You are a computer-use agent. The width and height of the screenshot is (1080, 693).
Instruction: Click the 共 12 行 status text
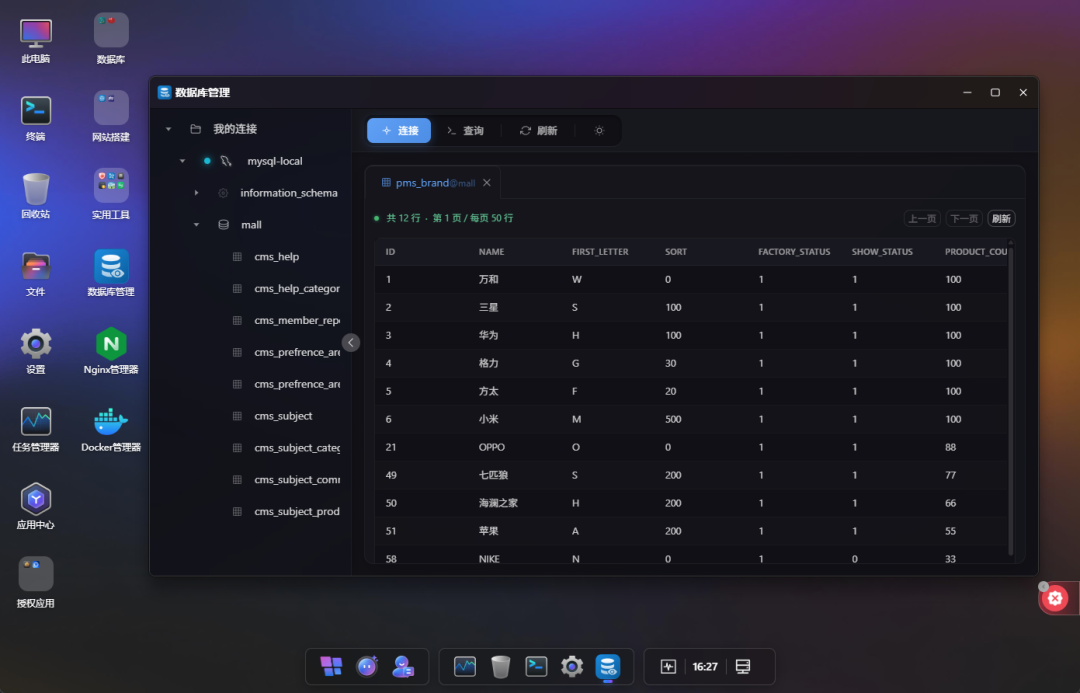[403, 218]
